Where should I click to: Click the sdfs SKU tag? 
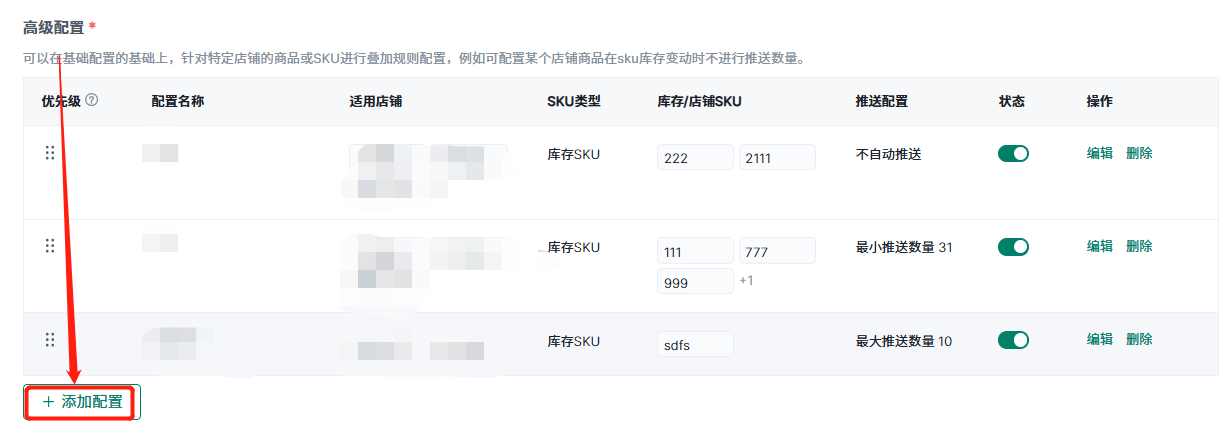click(695, 345)
